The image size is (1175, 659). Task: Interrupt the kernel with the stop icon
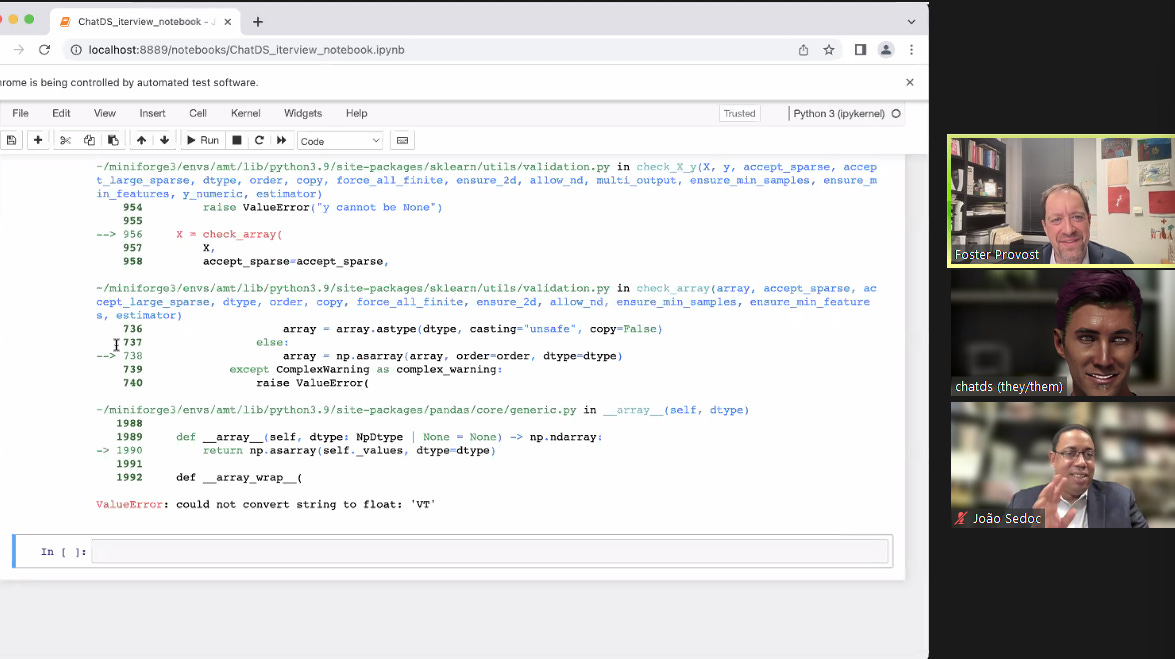[x=237, y=141]
